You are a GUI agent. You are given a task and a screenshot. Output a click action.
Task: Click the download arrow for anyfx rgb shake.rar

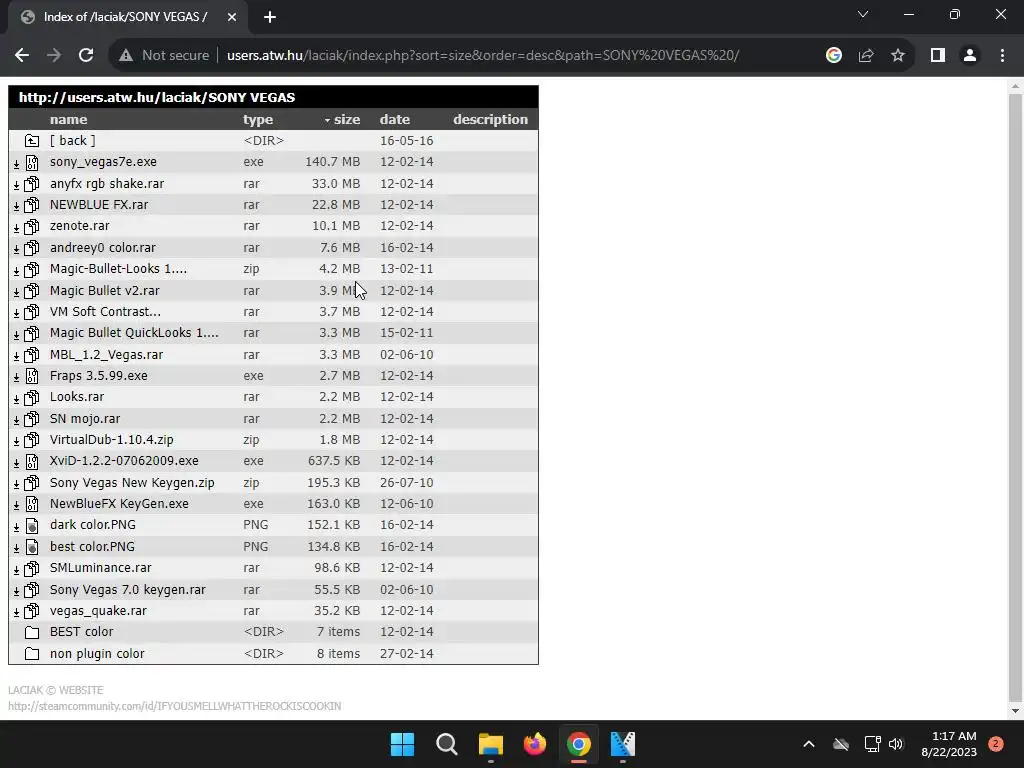coord(16,185)
